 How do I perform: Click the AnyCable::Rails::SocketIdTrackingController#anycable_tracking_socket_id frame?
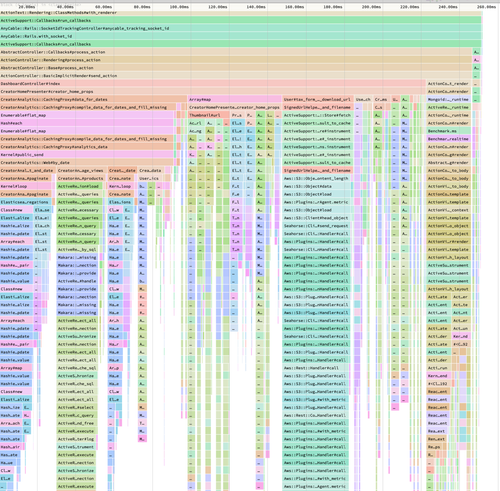241,28
